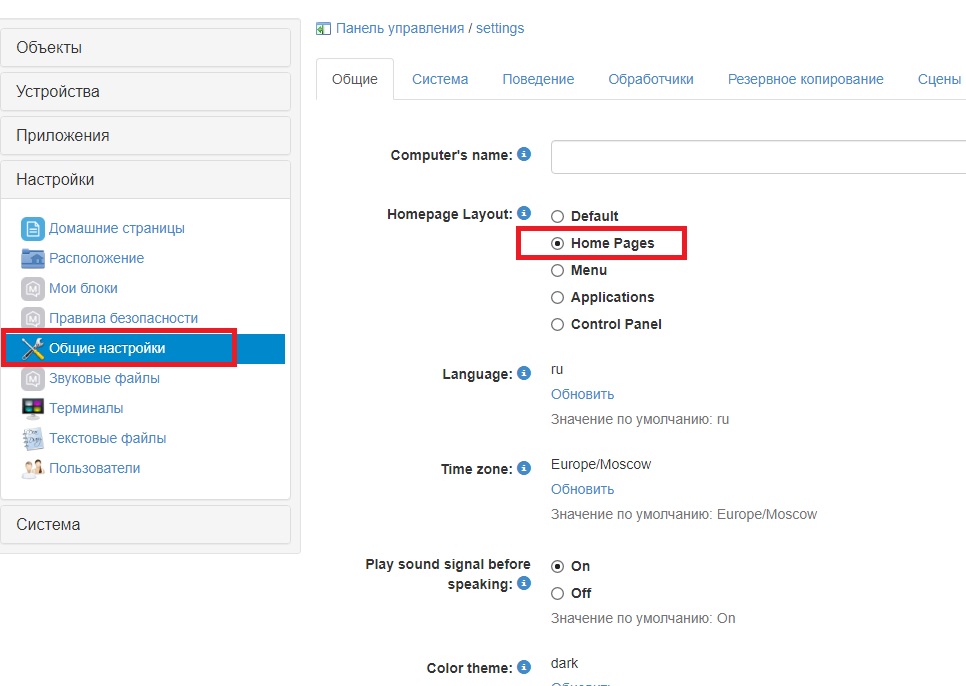Viewport: 966px width, 686px height.
Task: Click Обновить link under Language
Action: tap(582, 394)
